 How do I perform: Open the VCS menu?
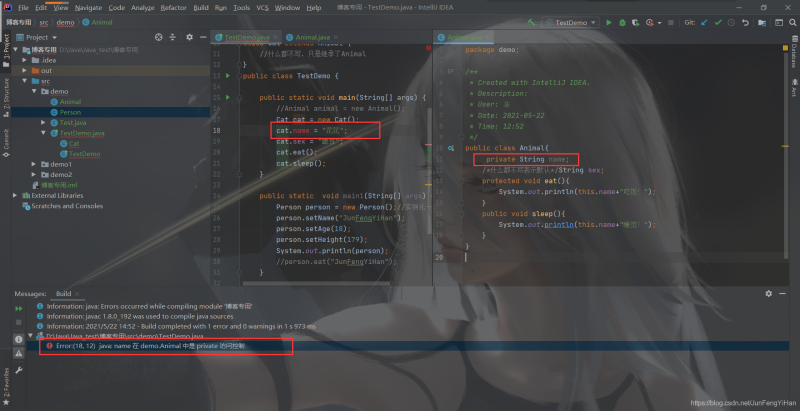pos(262,8)
